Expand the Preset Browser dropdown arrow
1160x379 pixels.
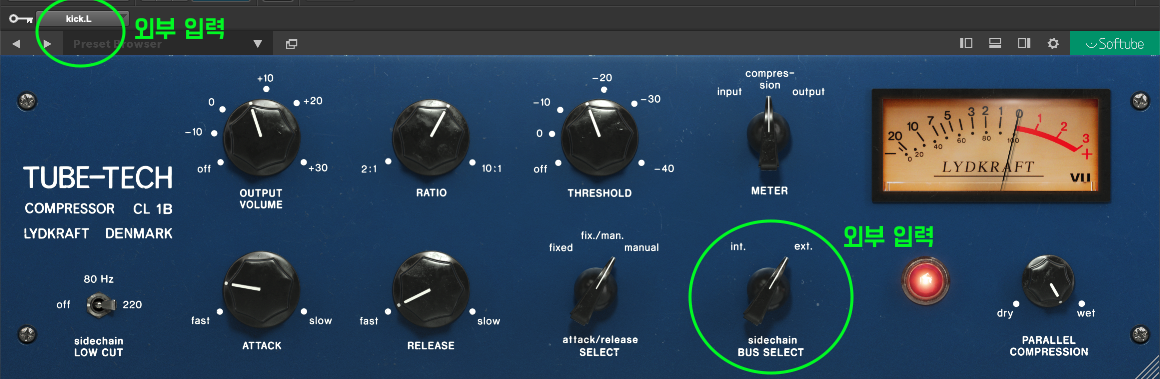tap(257, 44)
